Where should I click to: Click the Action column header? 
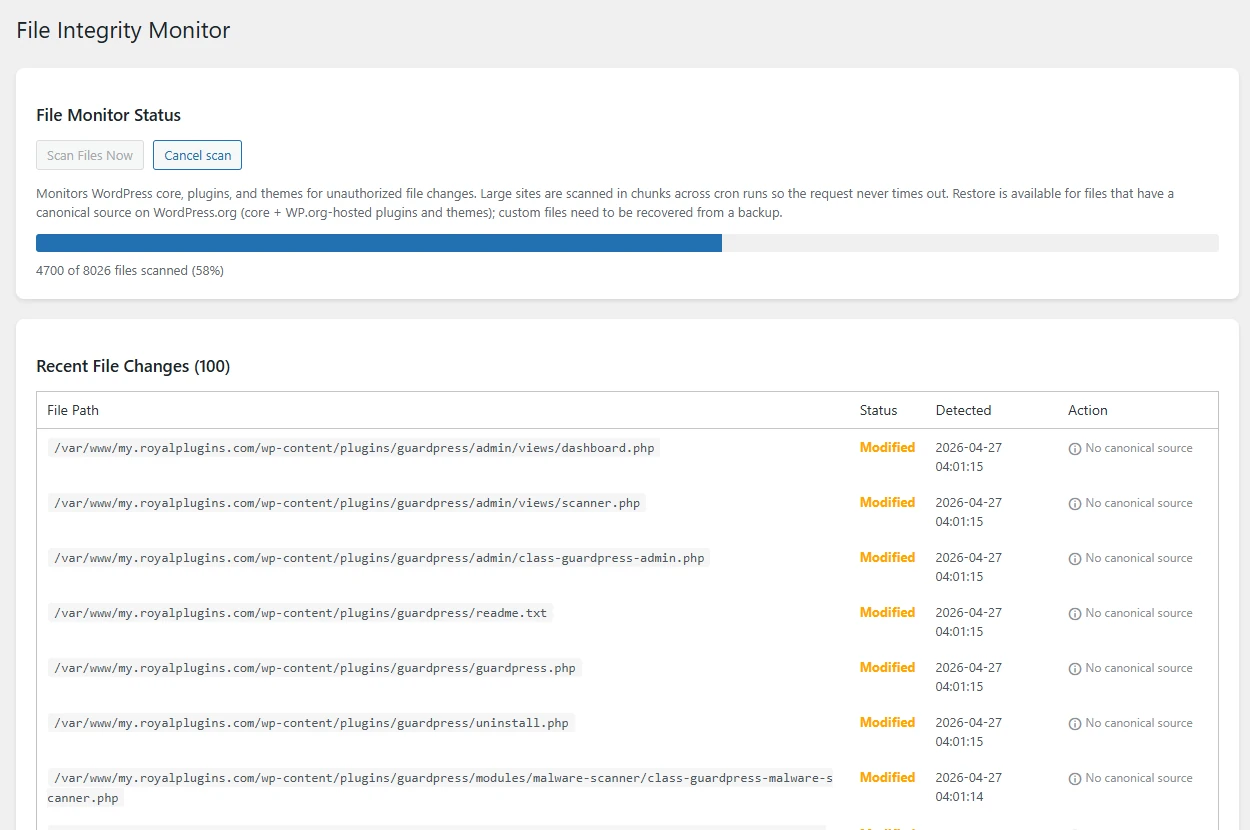click(x=1088, y=410)
